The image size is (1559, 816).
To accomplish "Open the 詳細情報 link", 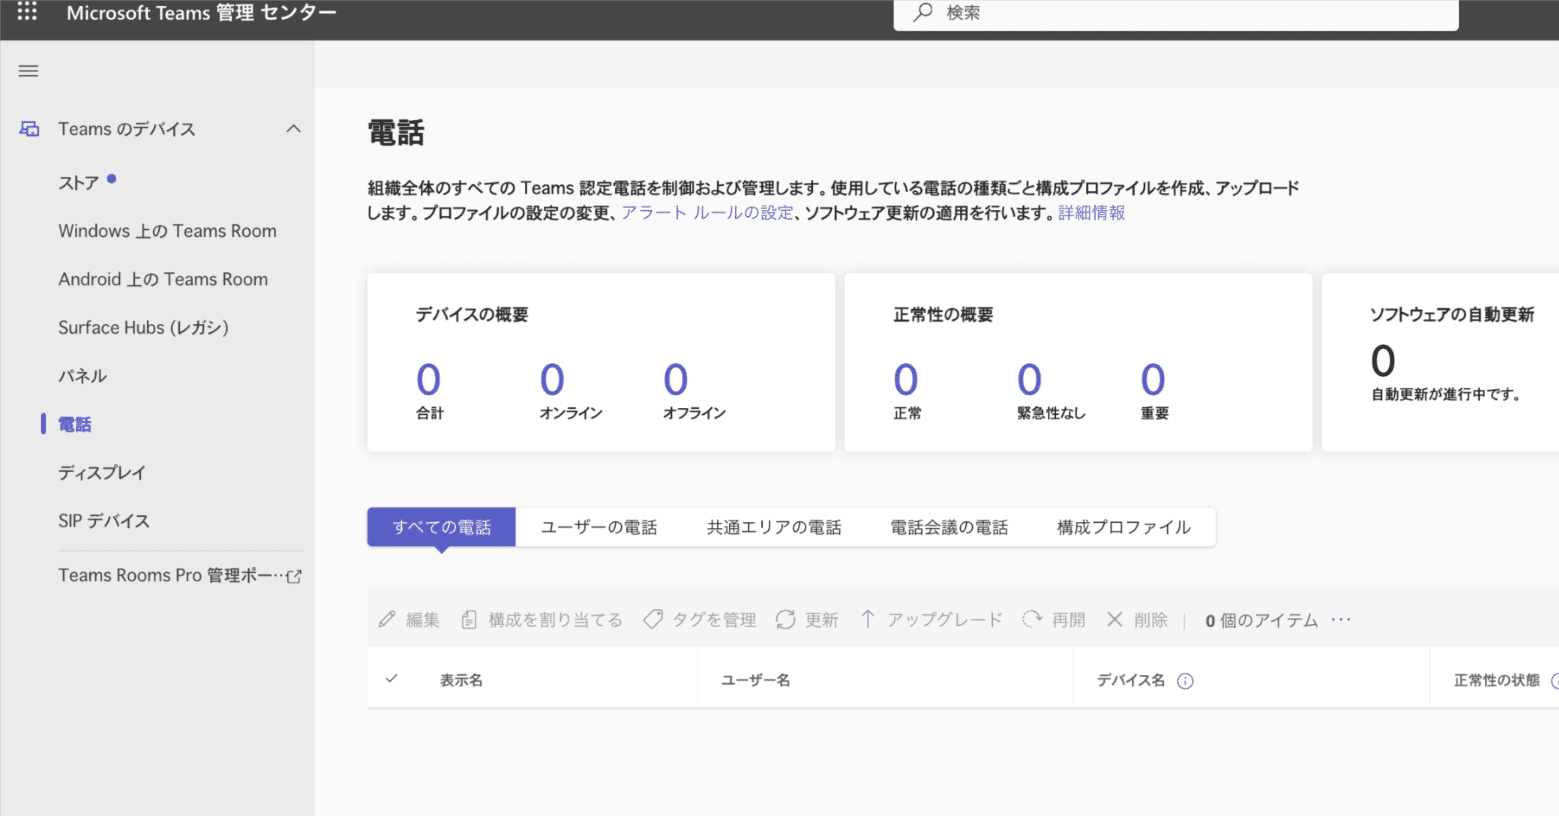I will coord(1090,212).
